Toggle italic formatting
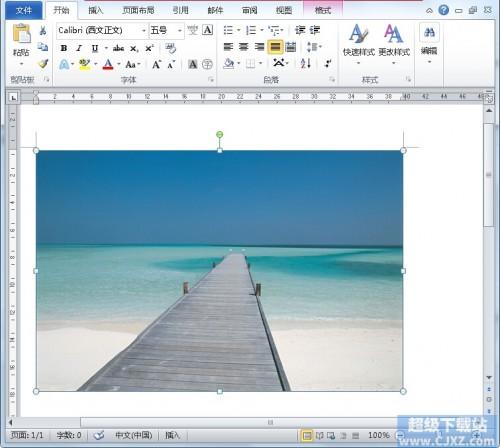Viewport: 500px width, 448px height. 79,48
